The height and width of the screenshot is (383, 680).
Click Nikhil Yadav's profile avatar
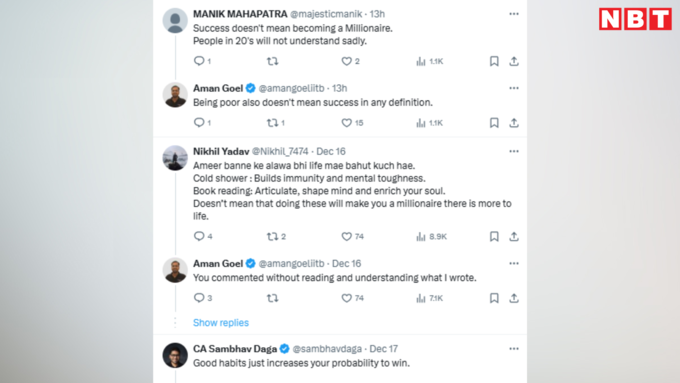(175, 158)
